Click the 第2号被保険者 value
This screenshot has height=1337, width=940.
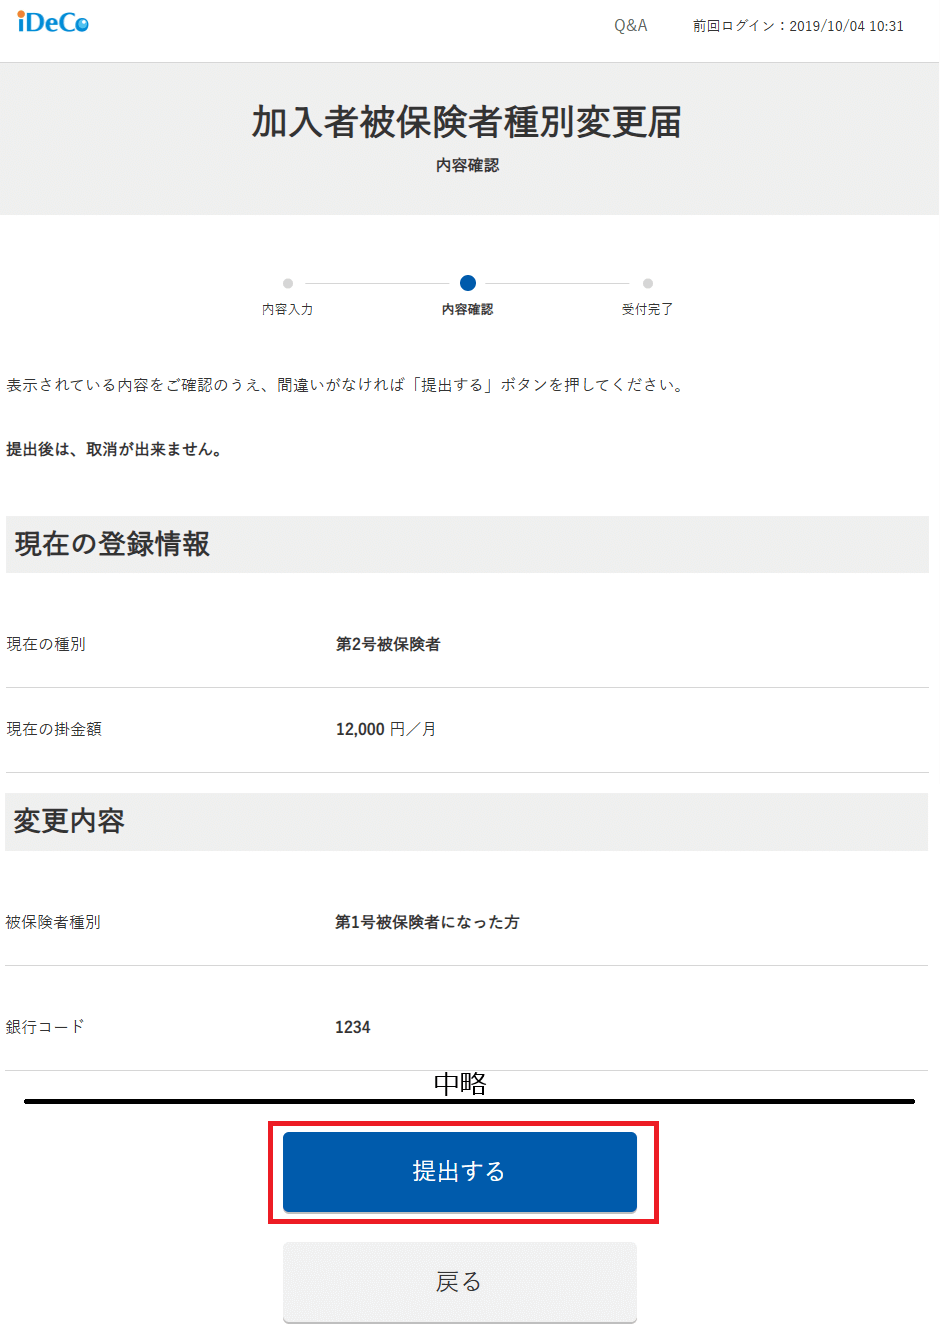(388, 644)
